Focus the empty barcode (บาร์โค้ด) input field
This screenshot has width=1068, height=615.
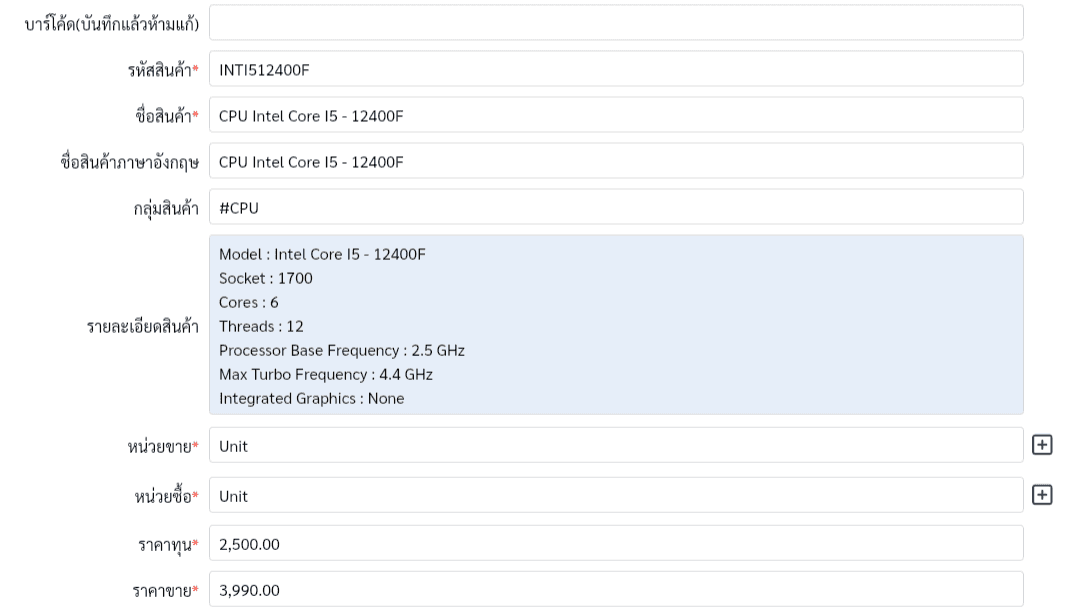(x=616, y=23)
